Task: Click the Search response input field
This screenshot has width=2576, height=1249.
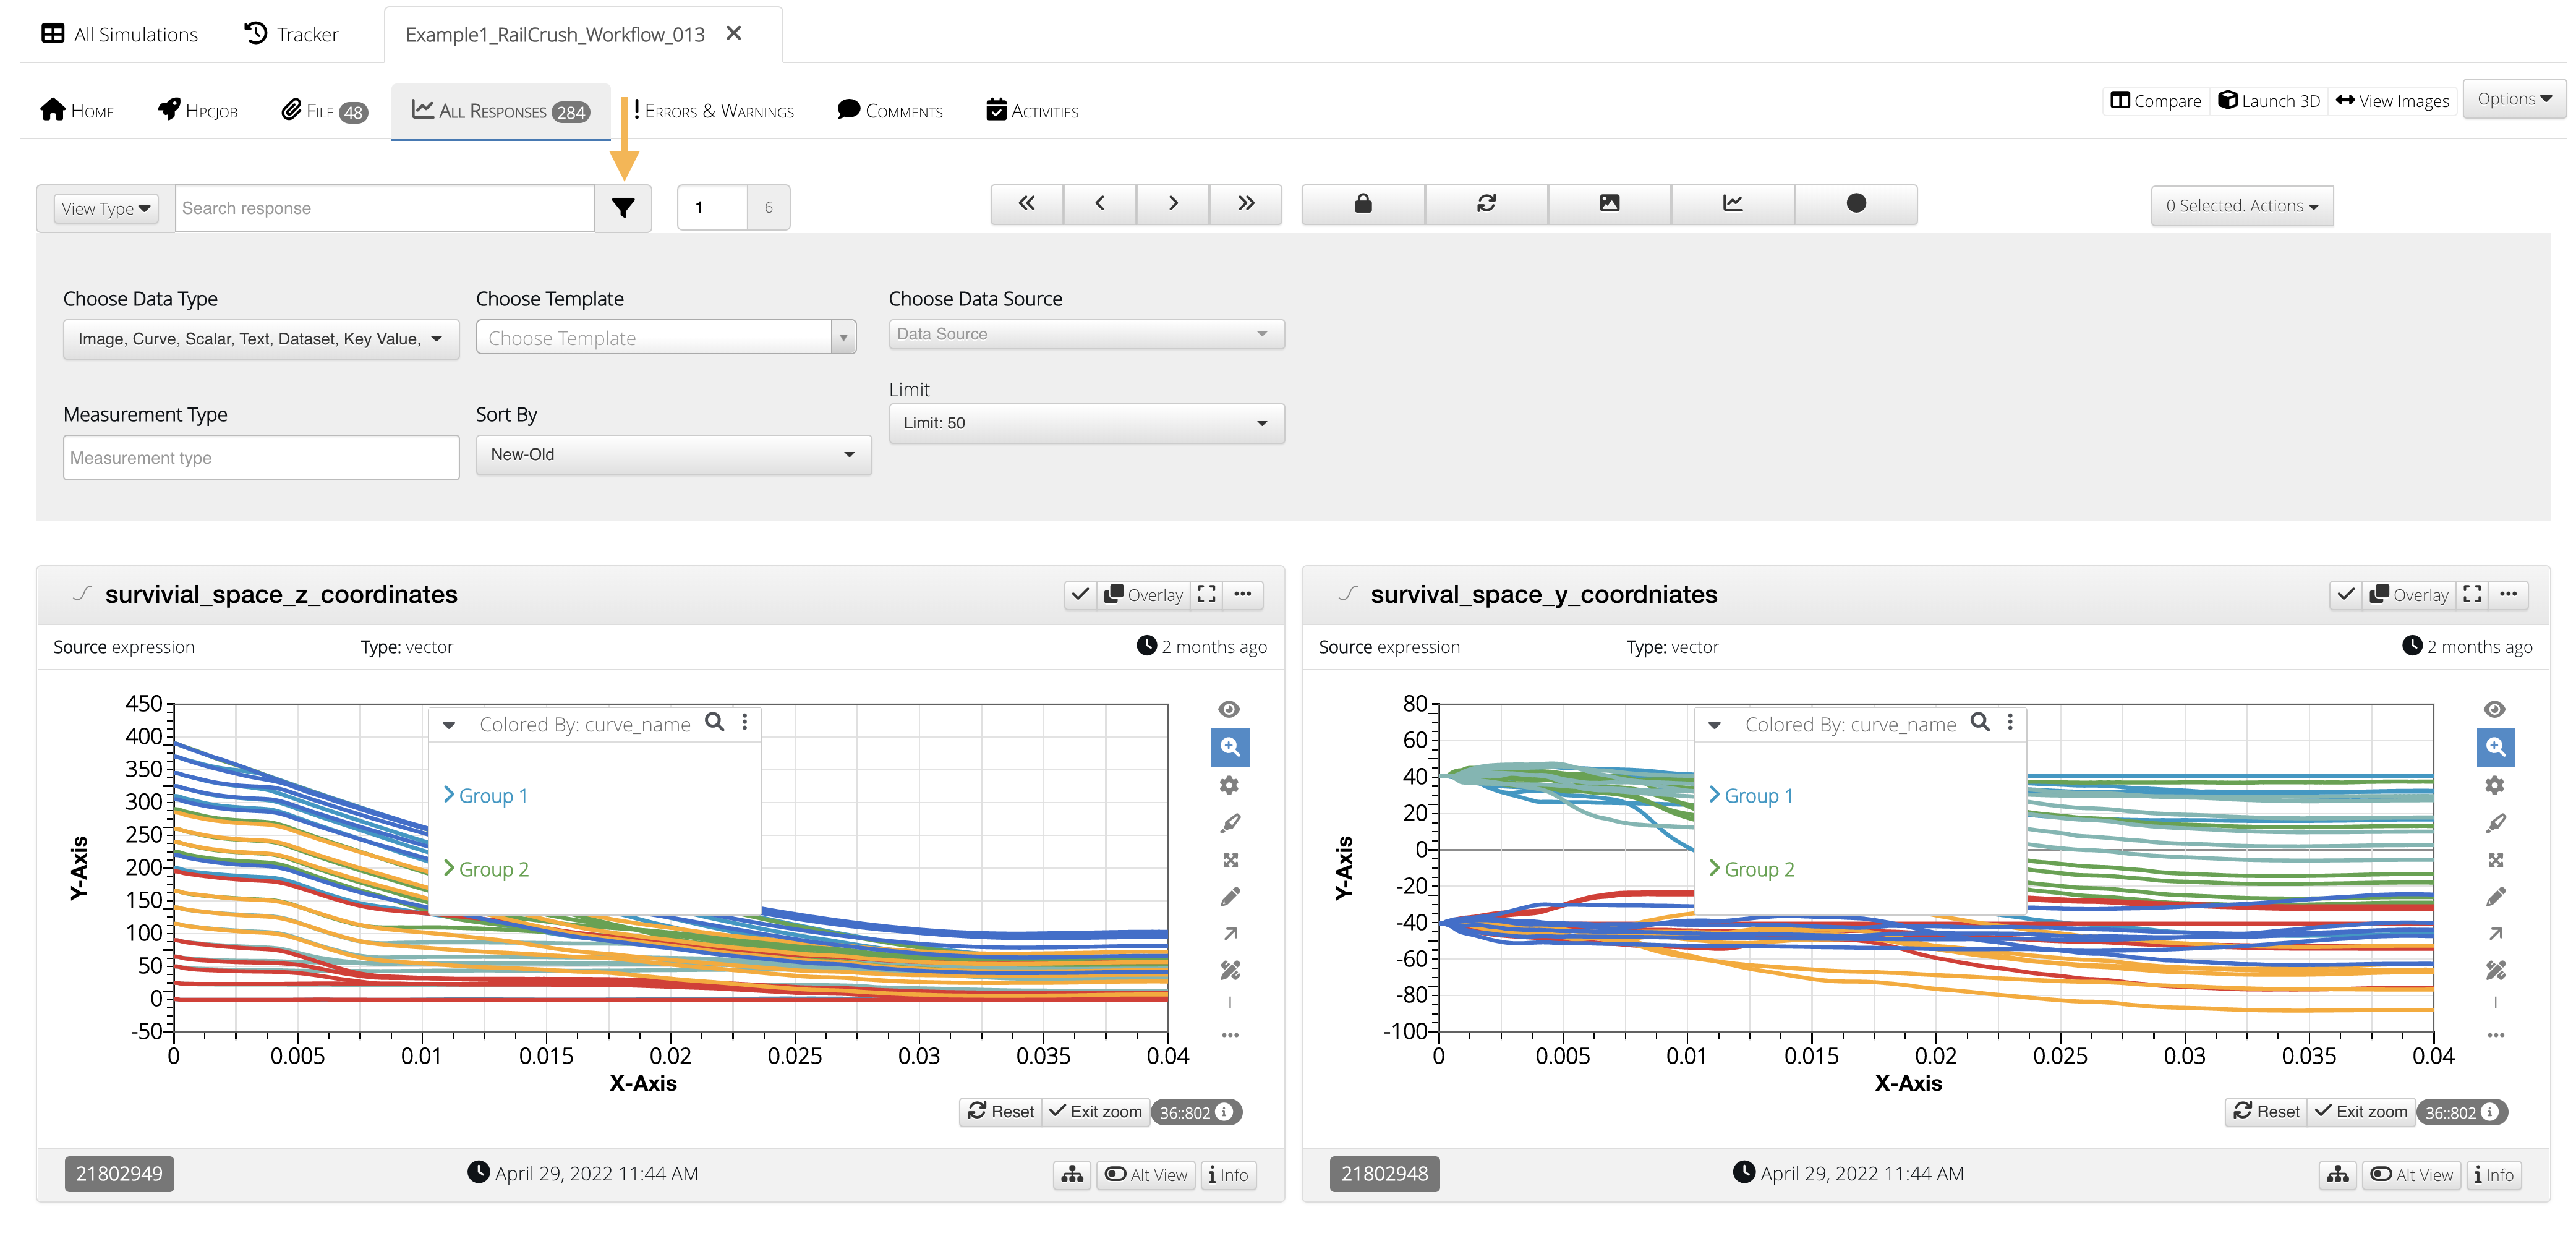Action: (x=385, y=208)
